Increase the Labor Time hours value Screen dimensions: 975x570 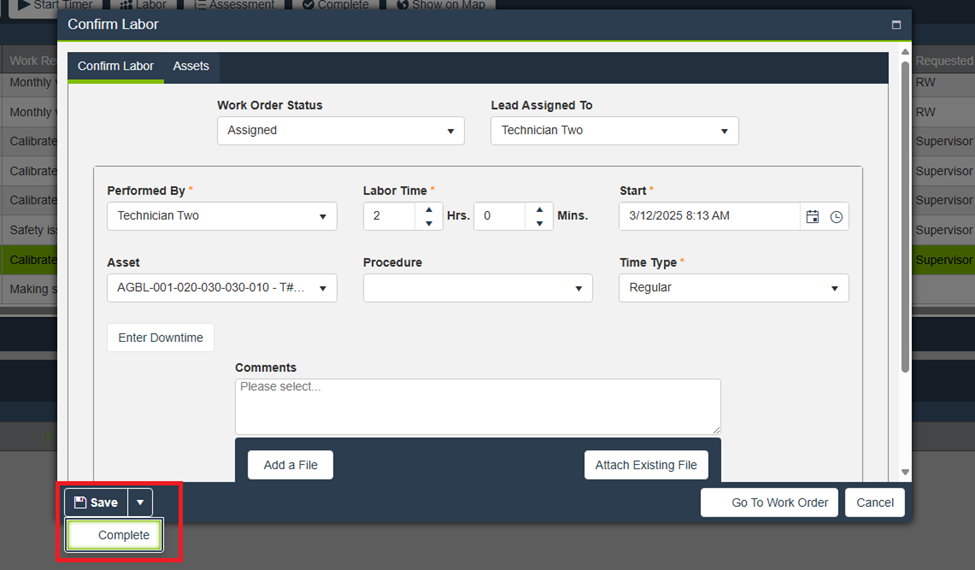pos(429,210)
